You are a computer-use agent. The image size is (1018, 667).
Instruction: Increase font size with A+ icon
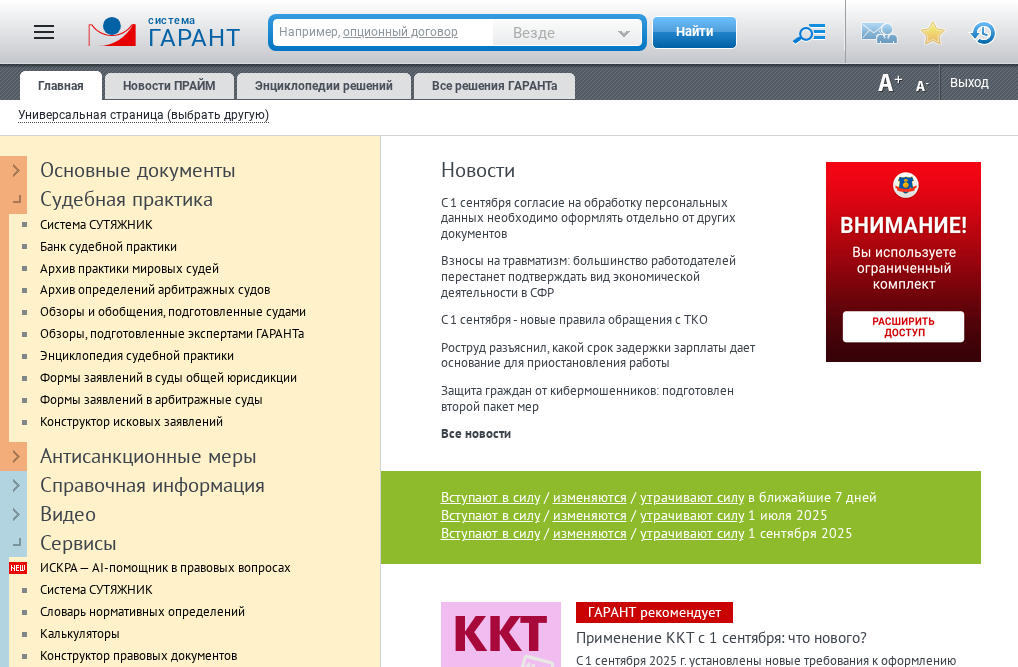click(889, 82)
